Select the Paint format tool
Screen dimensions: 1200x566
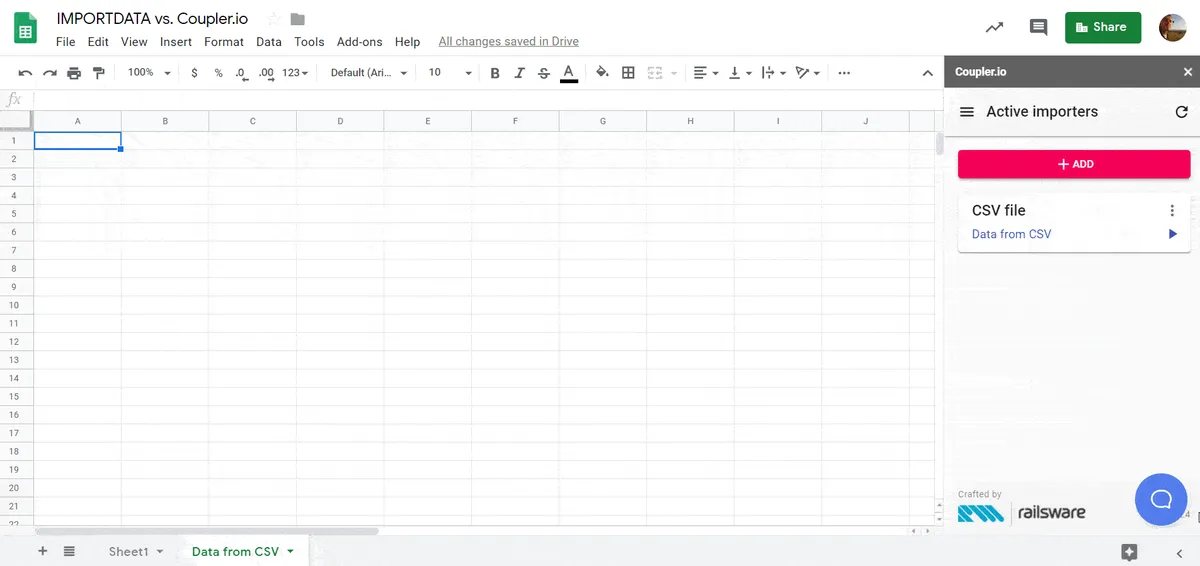tap(98, 73)
